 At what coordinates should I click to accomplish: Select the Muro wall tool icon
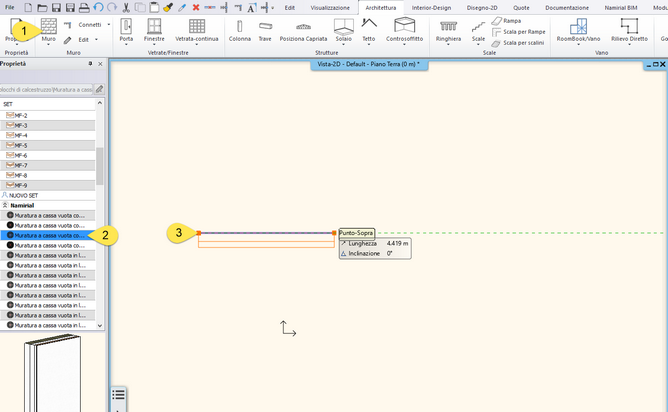(49, 26)
